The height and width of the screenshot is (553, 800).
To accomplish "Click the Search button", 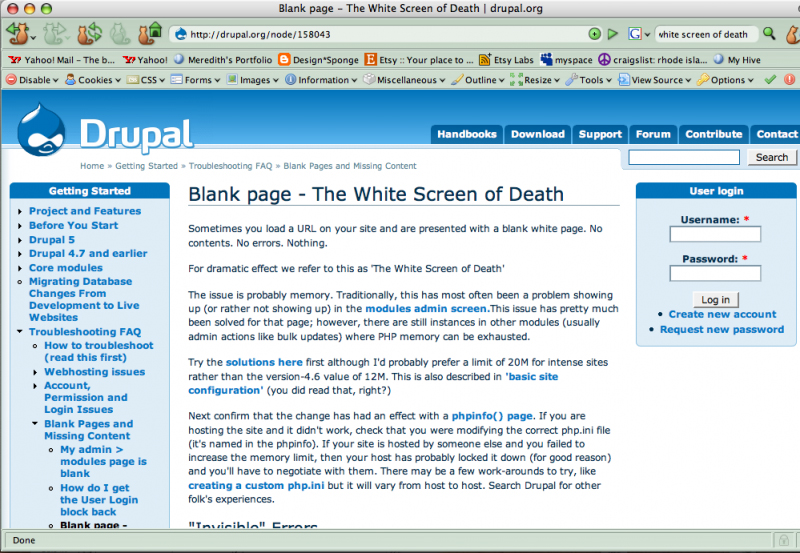I will (771, 157).
